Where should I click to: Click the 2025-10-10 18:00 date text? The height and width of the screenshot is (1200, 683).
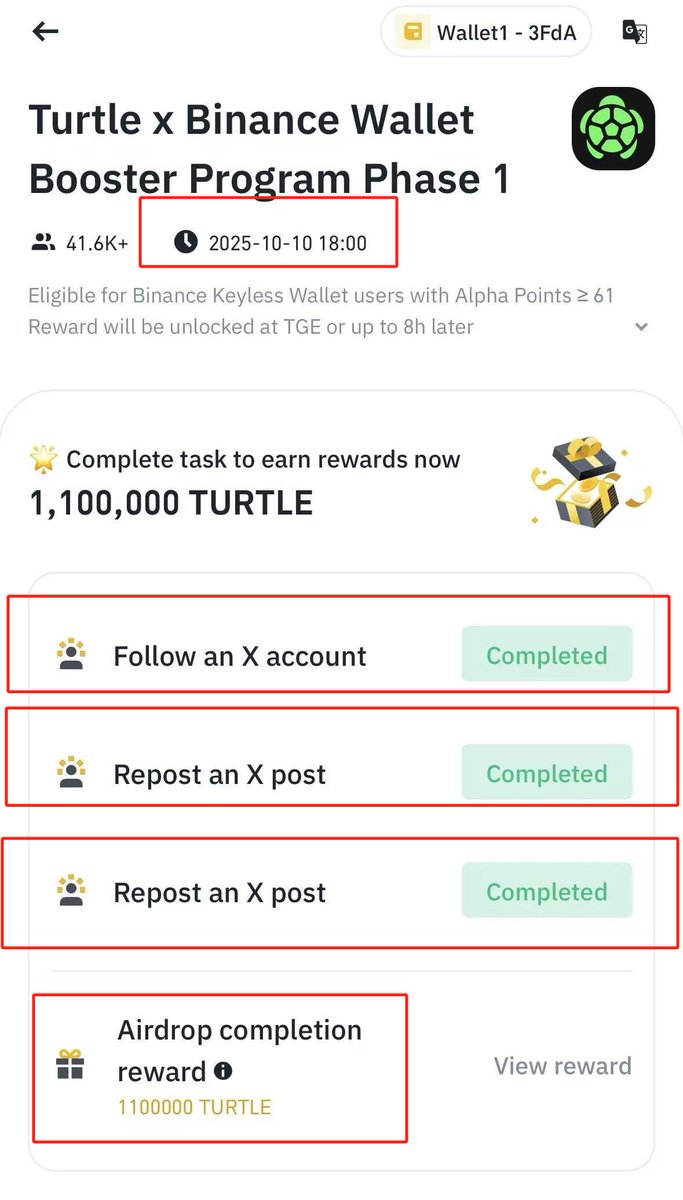pos(287,243)
